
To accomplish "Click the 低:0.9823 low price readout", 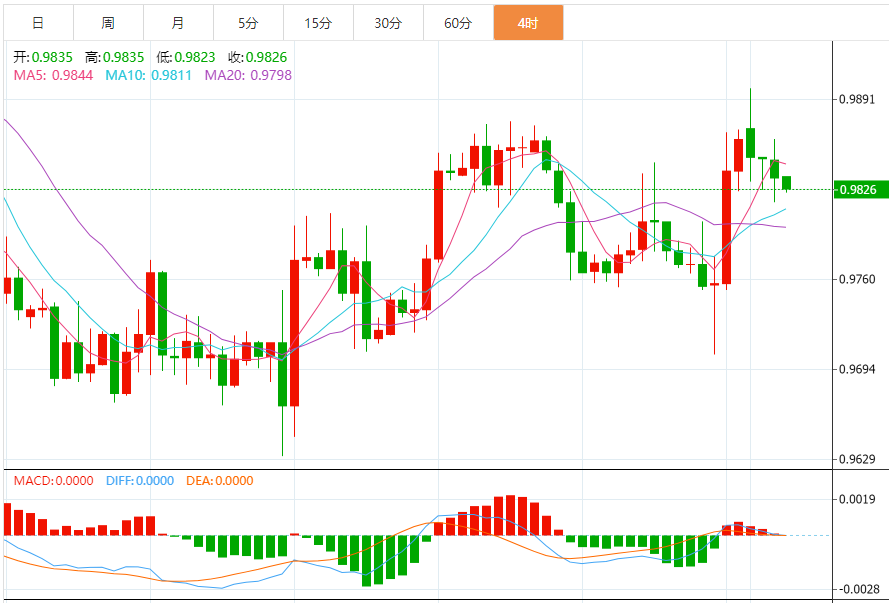I will pyautogui.click(x=186, y=57).
